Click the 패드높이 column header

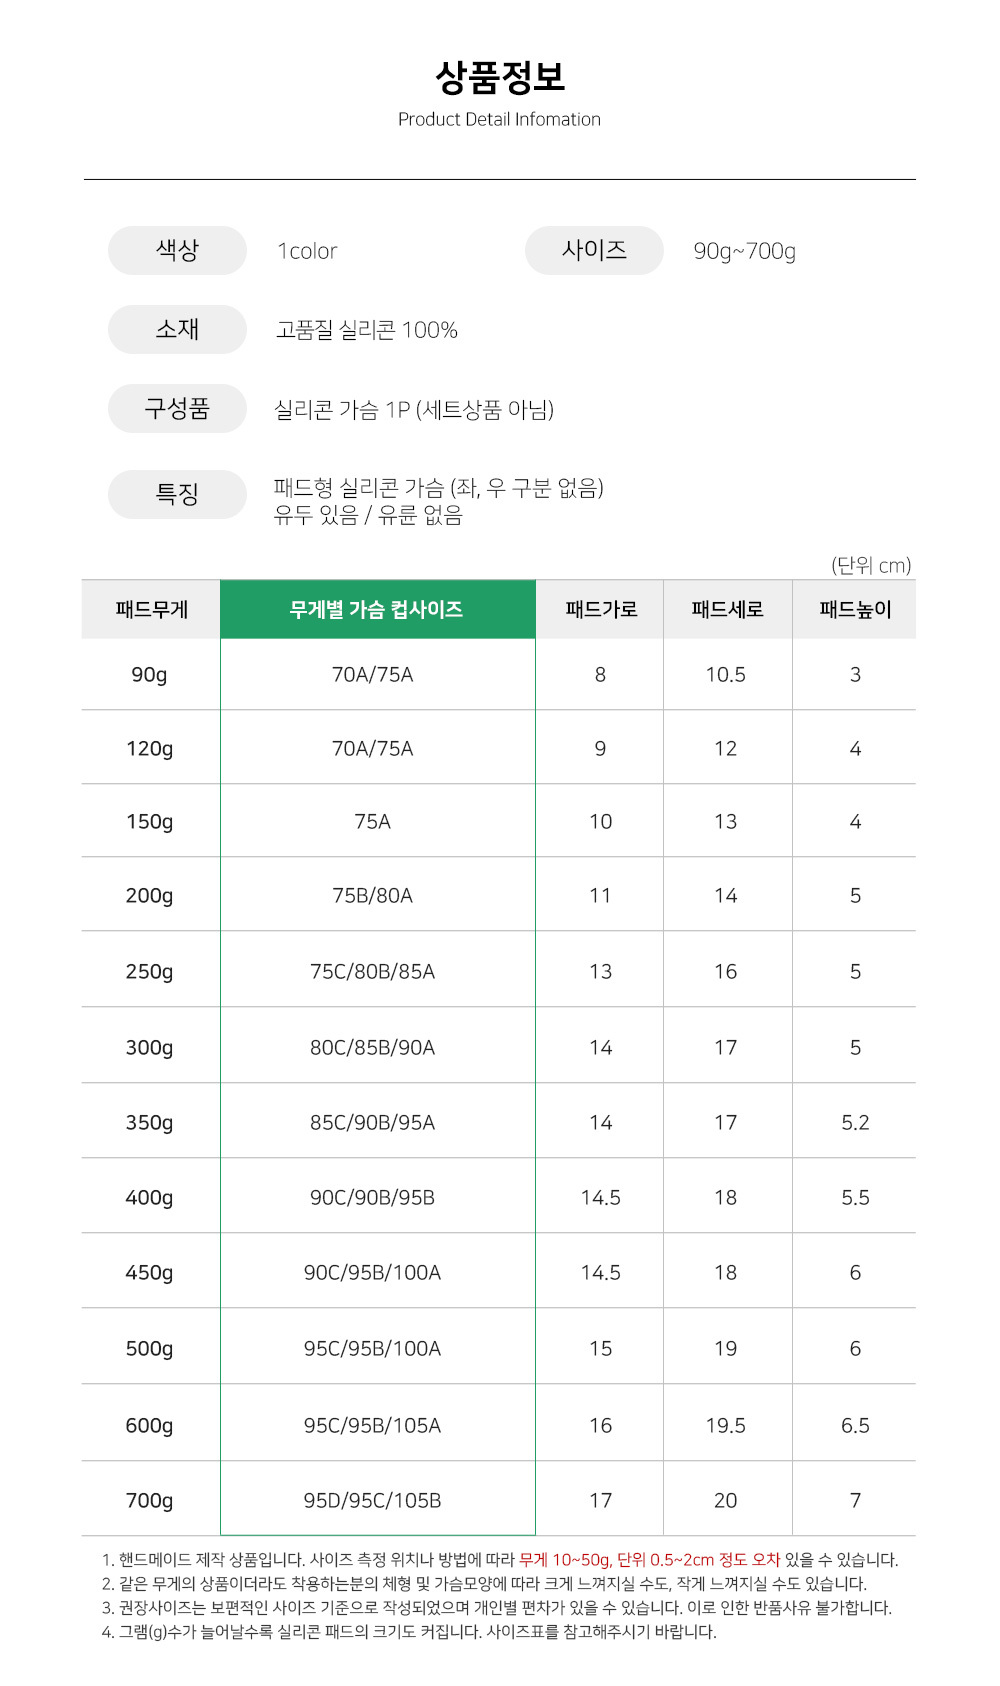coord(855,609)
